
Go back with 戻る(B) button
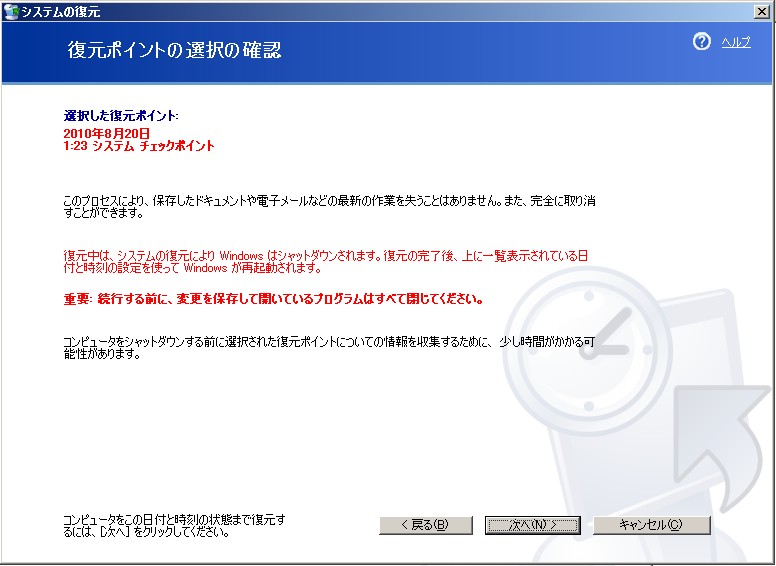click(426, 525)
